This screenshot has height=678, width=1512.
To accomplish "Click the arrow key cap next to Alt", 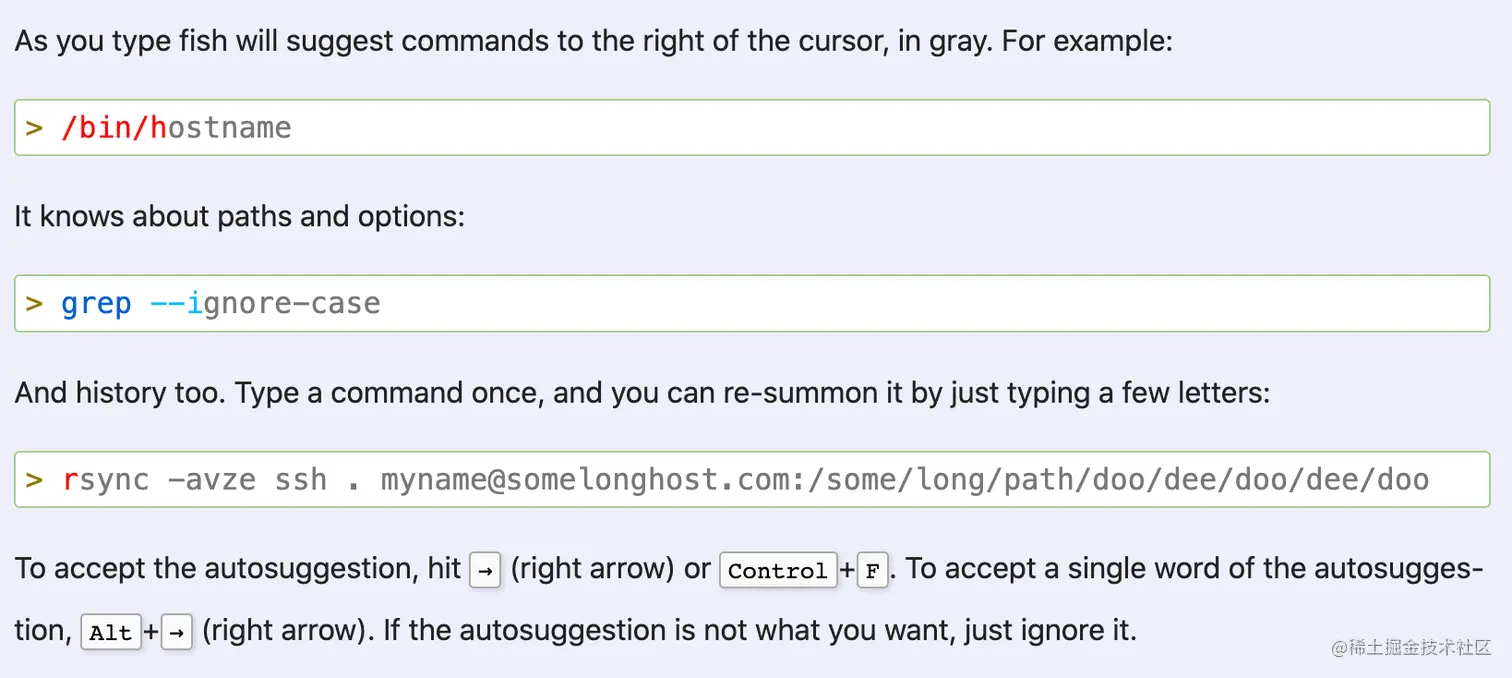I will click(x=176, y=632).
